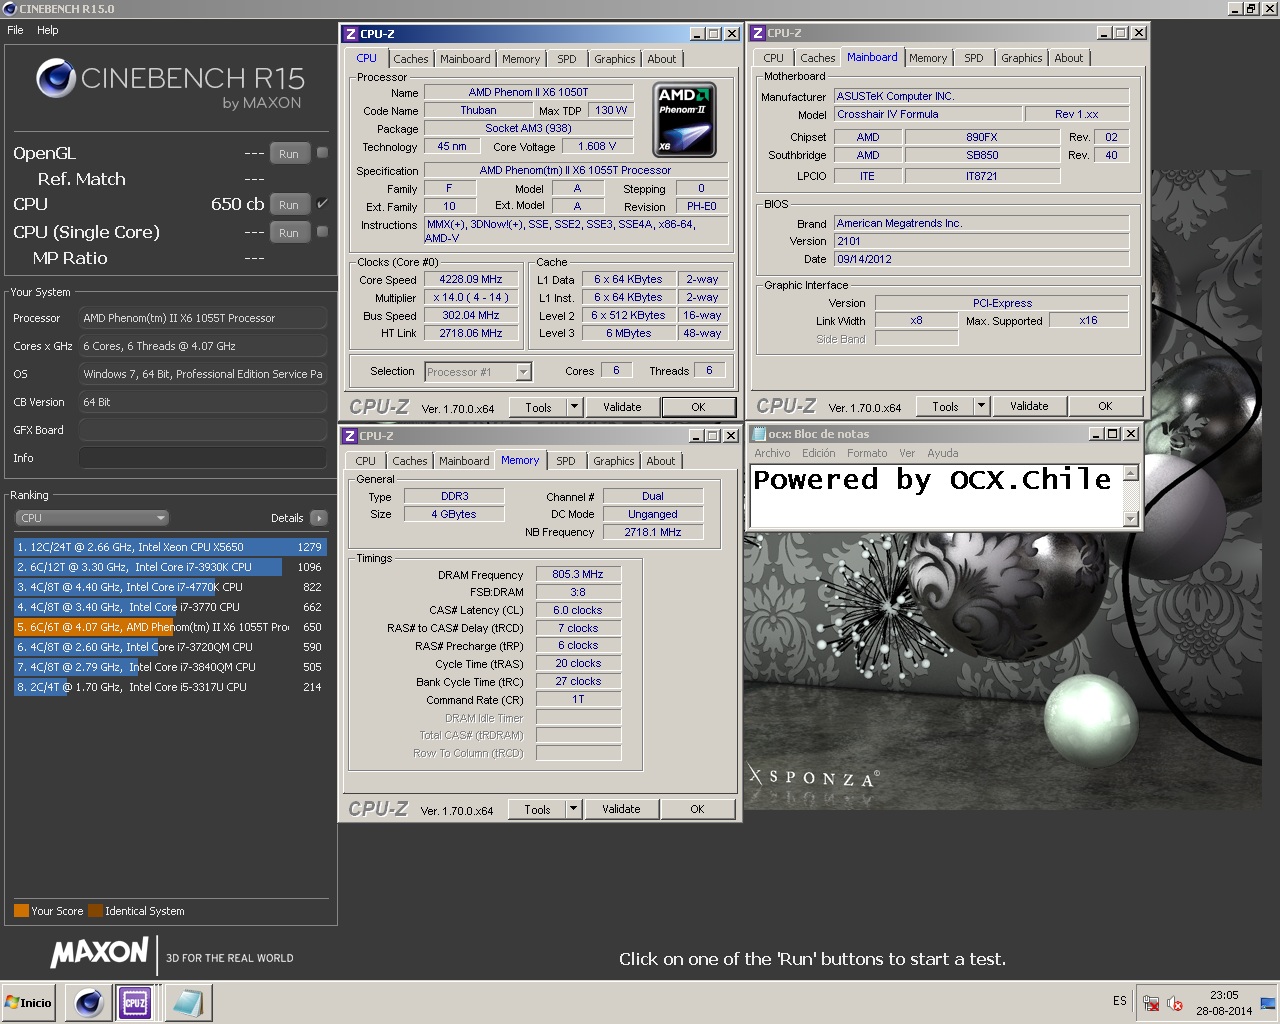Click Notepad scrollbar down arrow
1280x1024 pixels.
pos(1131,519)
